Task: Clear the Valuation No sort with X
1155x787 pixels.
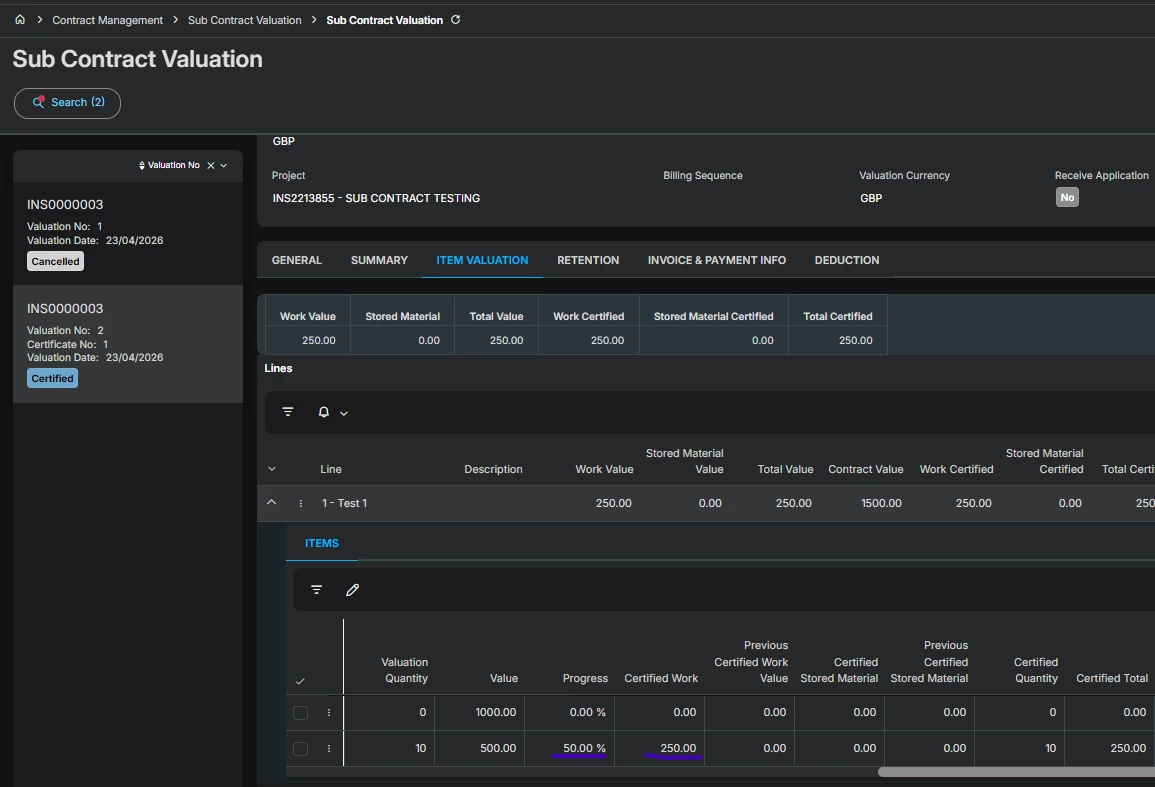Action: 211,165
